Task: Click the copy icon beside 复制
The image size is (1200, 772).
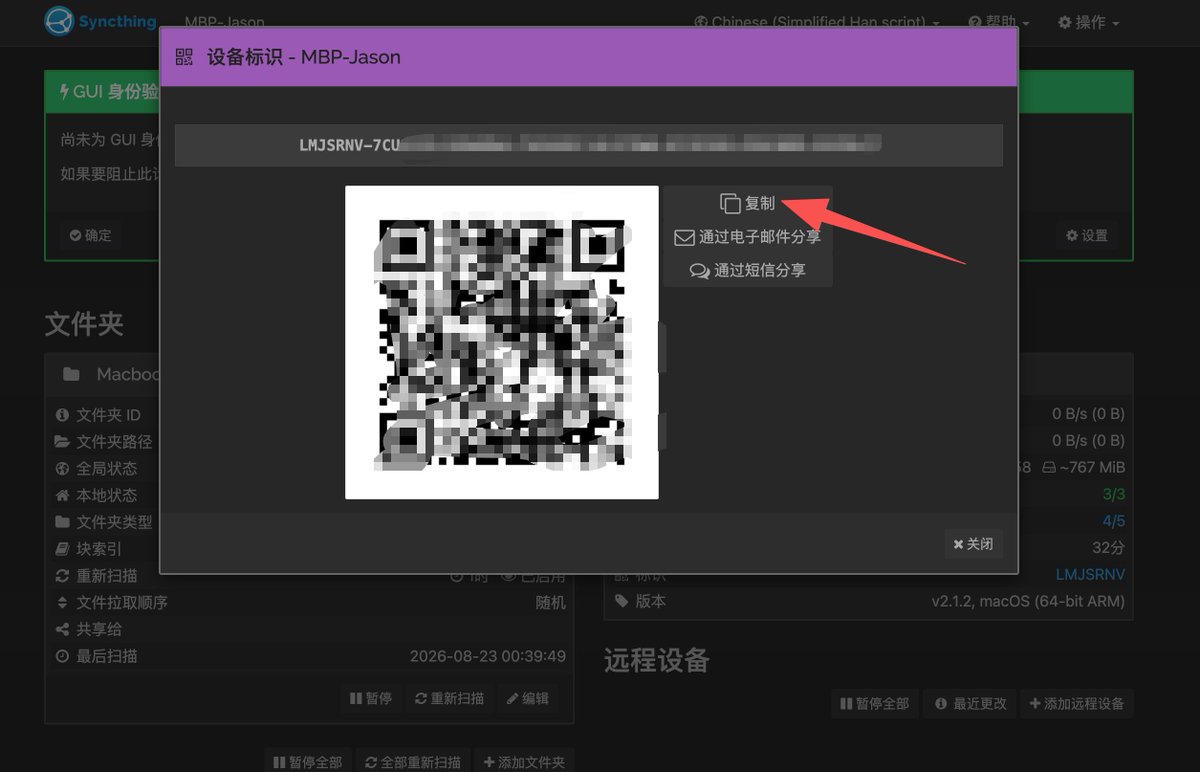Action: pos(730,203)
